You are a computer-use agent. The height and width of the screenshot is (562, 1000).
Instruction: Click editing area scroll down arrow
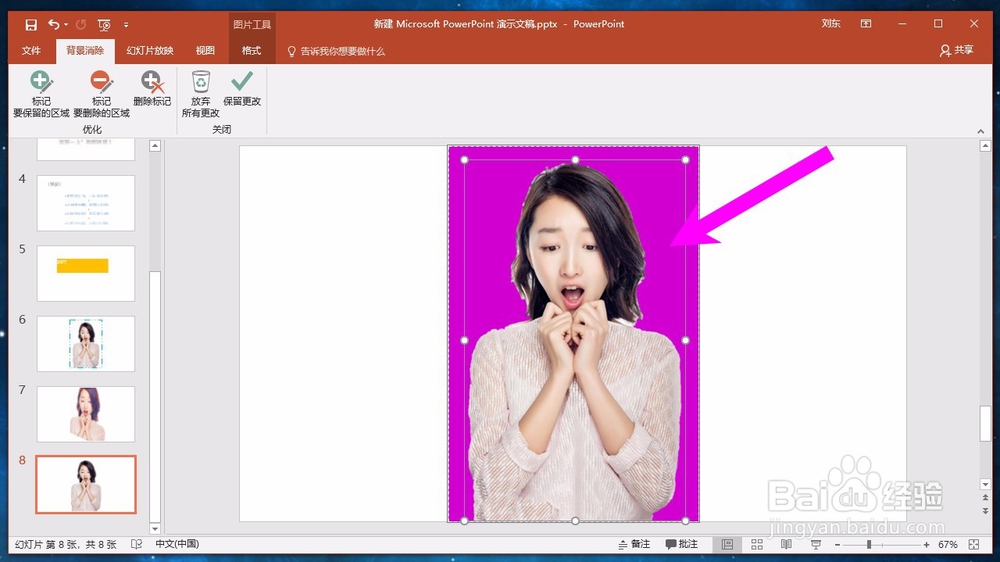[x=985, y=484]
